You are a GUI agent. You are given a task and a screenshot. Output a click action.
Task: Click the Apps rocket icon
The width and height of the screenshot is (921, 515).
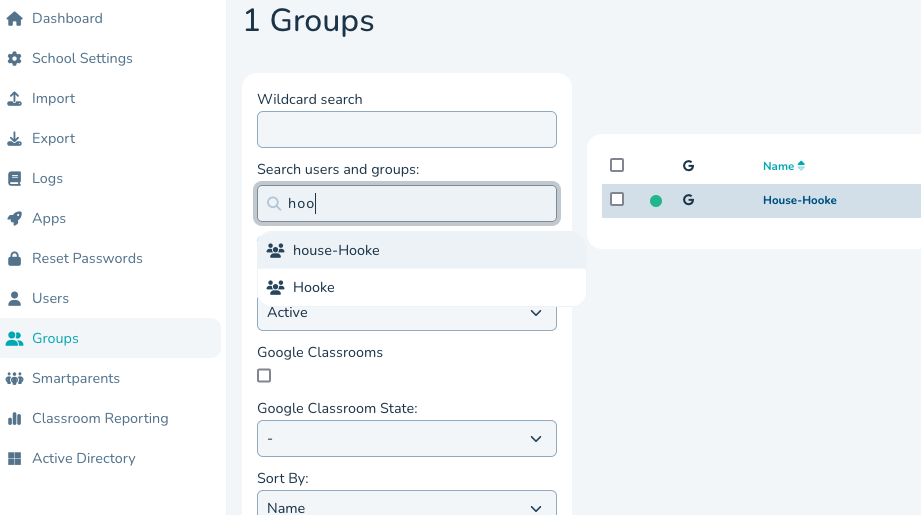14,219
